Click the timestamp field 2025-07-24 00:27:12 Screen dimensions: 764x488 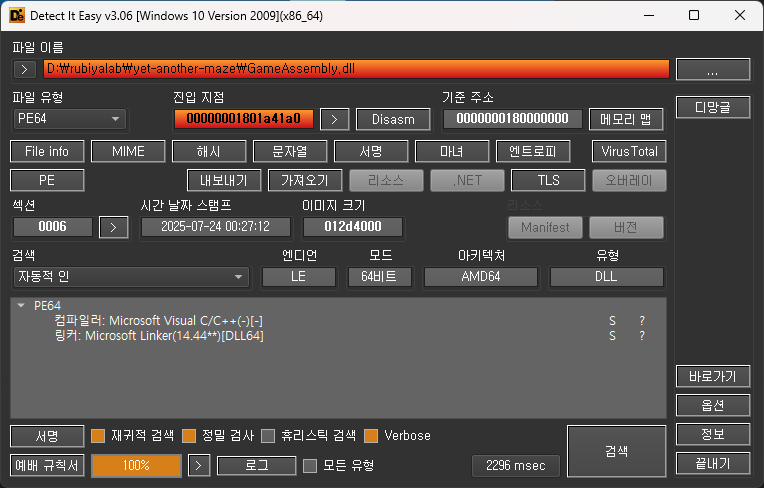point(216,227)
